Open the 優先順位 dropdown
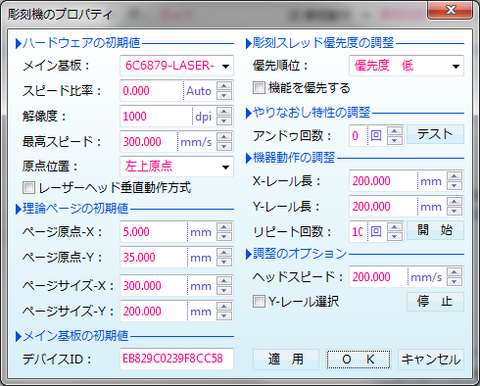Screen dimensions: 480x386 [407, 66]
